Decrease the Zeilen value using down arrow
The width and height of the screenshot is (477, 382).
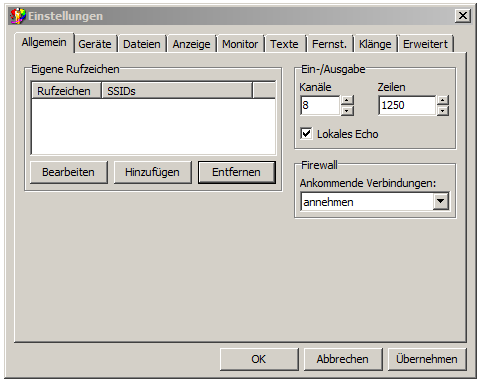(443, 110)
